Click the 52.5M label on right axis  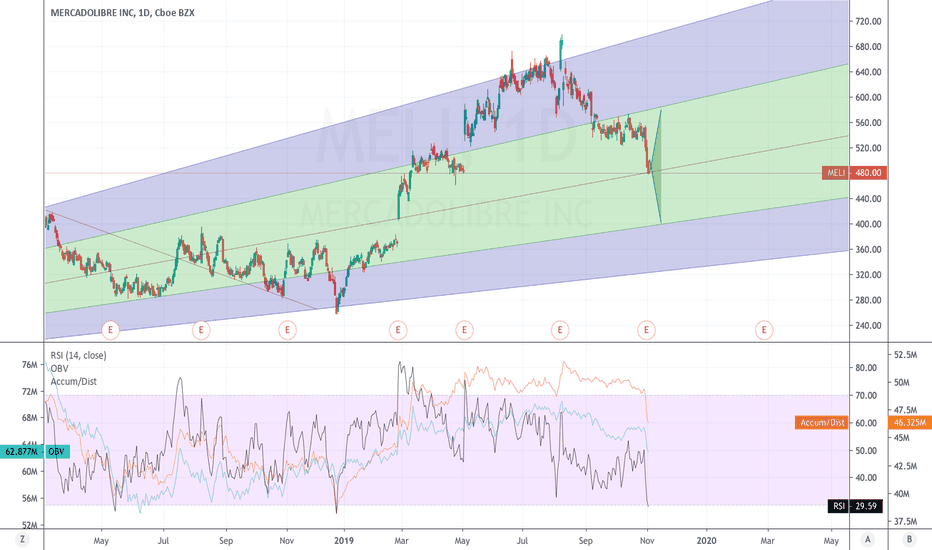coord(905,355)
